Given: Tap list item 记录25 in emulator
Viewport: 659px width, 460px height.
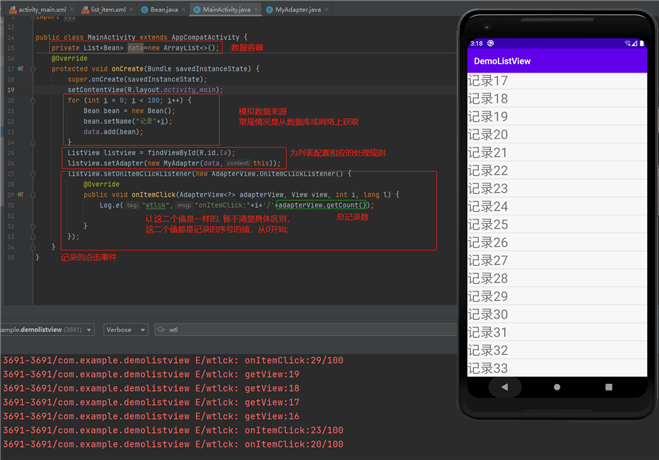Looking at the screenshot, I should pos(557,225).
